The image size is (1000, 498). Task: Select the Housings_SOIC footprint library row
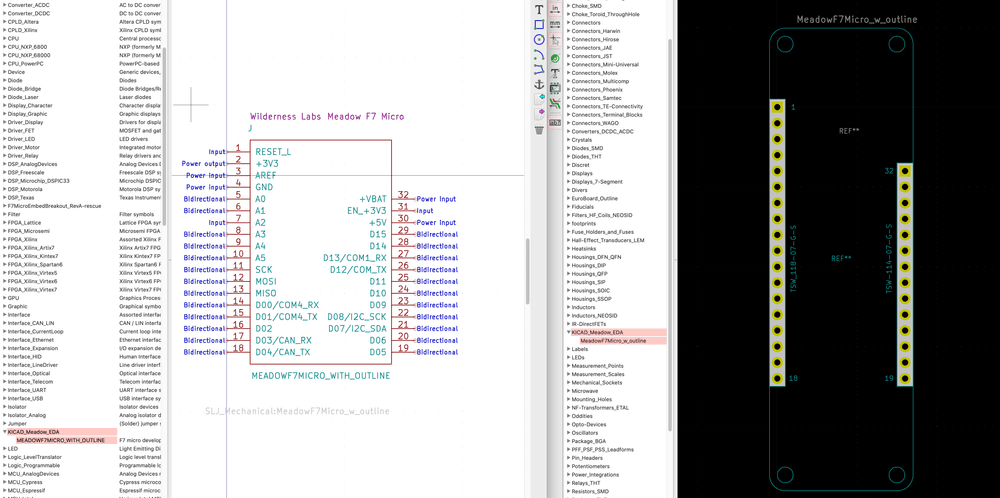click(x=615, y=290)
